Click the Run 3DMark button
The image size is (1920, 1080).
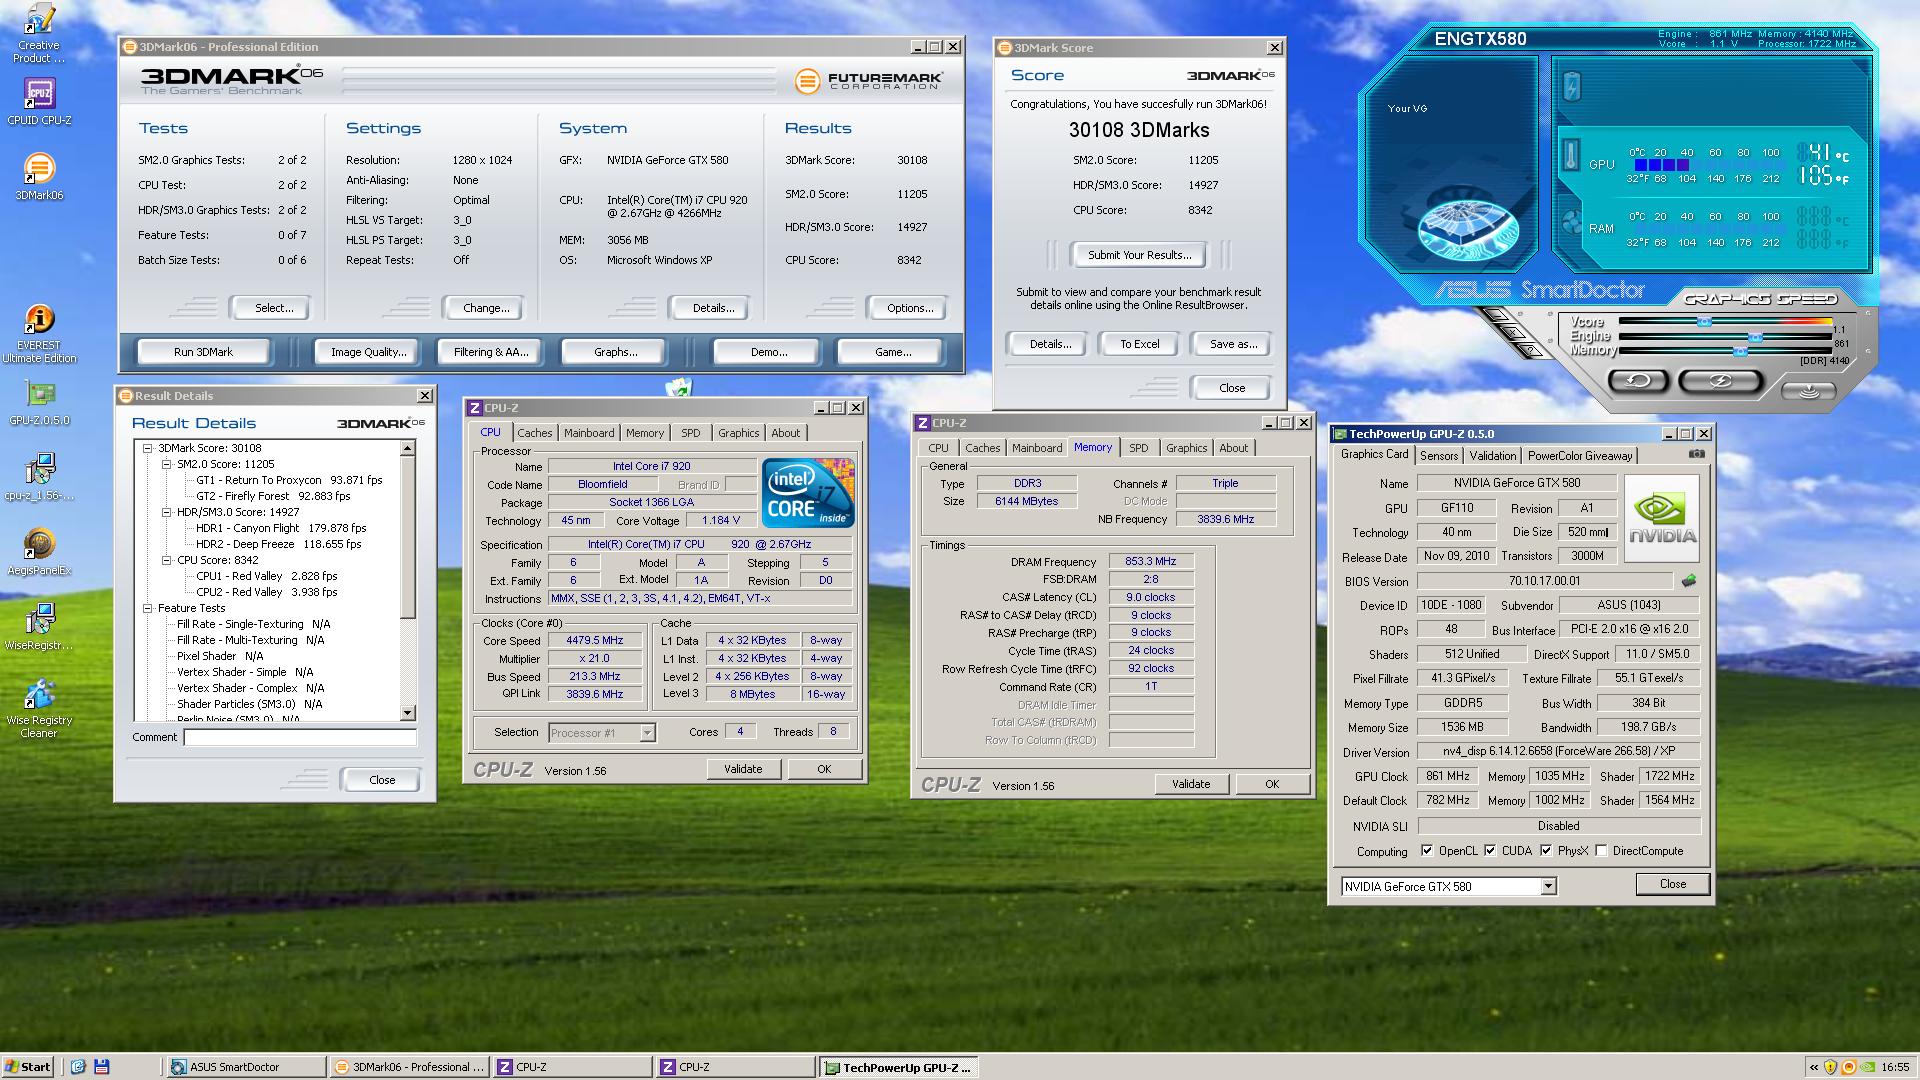pyautogui.click(x=203, y=352)
